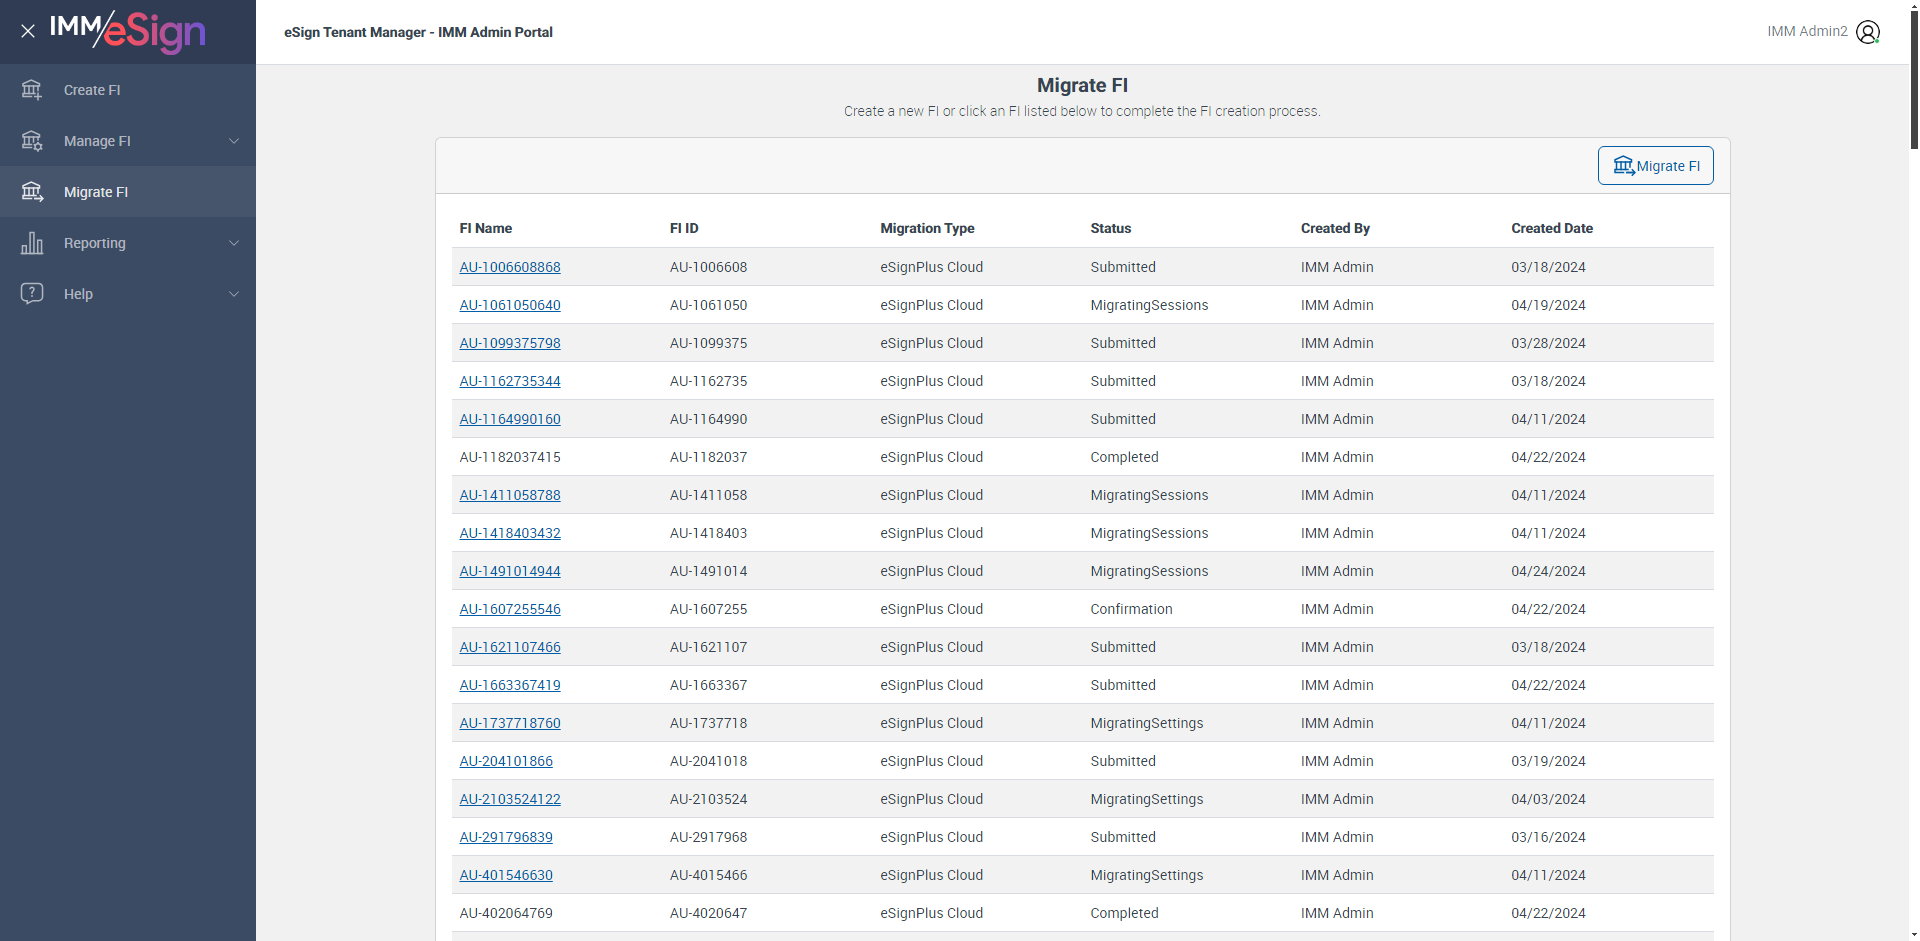Click the 03/19/2024 created date cell
Screen dimensions: 1920x941
click(x=1548, y=761)
